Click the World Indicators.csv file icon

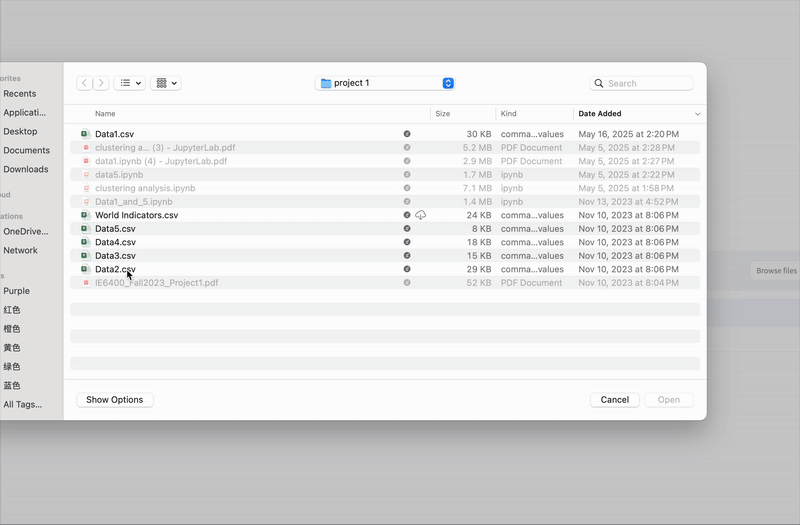[85, 215]
